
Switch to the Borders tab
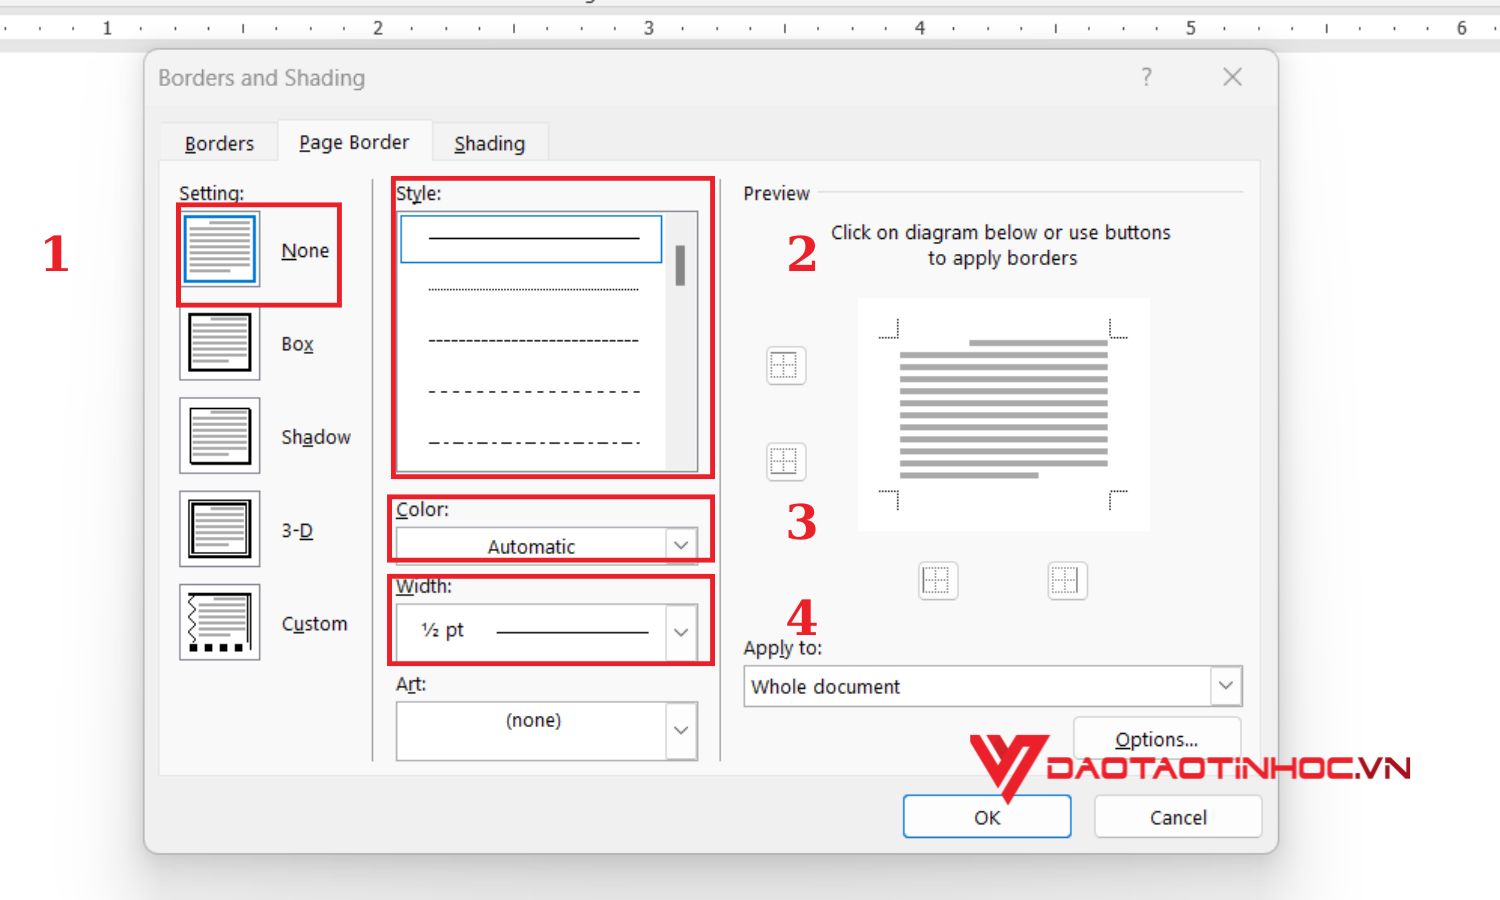pos(220,143)
